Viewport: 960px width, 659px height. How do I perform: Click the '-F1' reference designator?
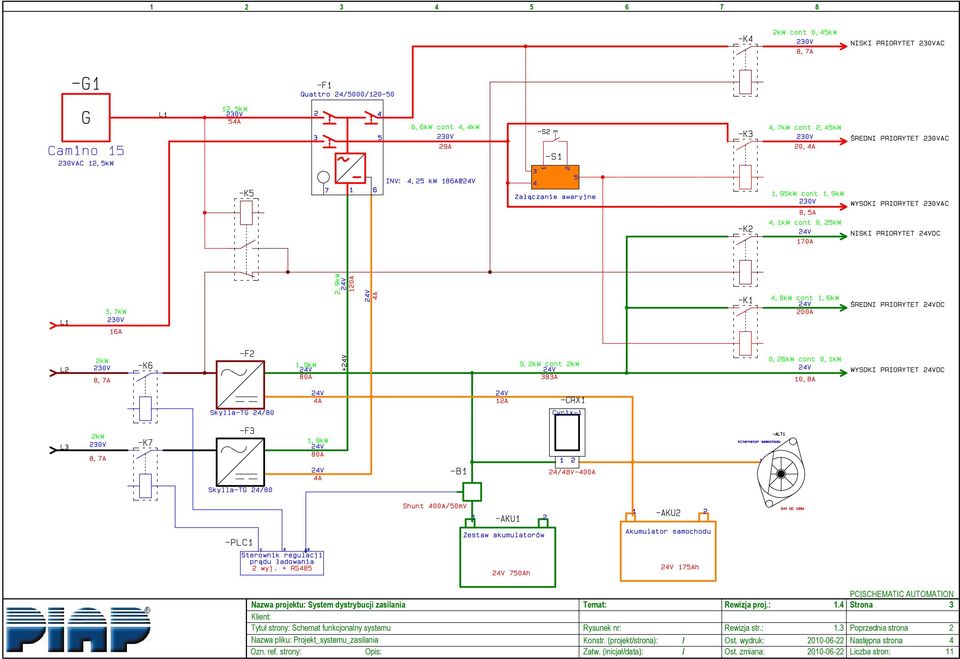[x=324, y=85]
